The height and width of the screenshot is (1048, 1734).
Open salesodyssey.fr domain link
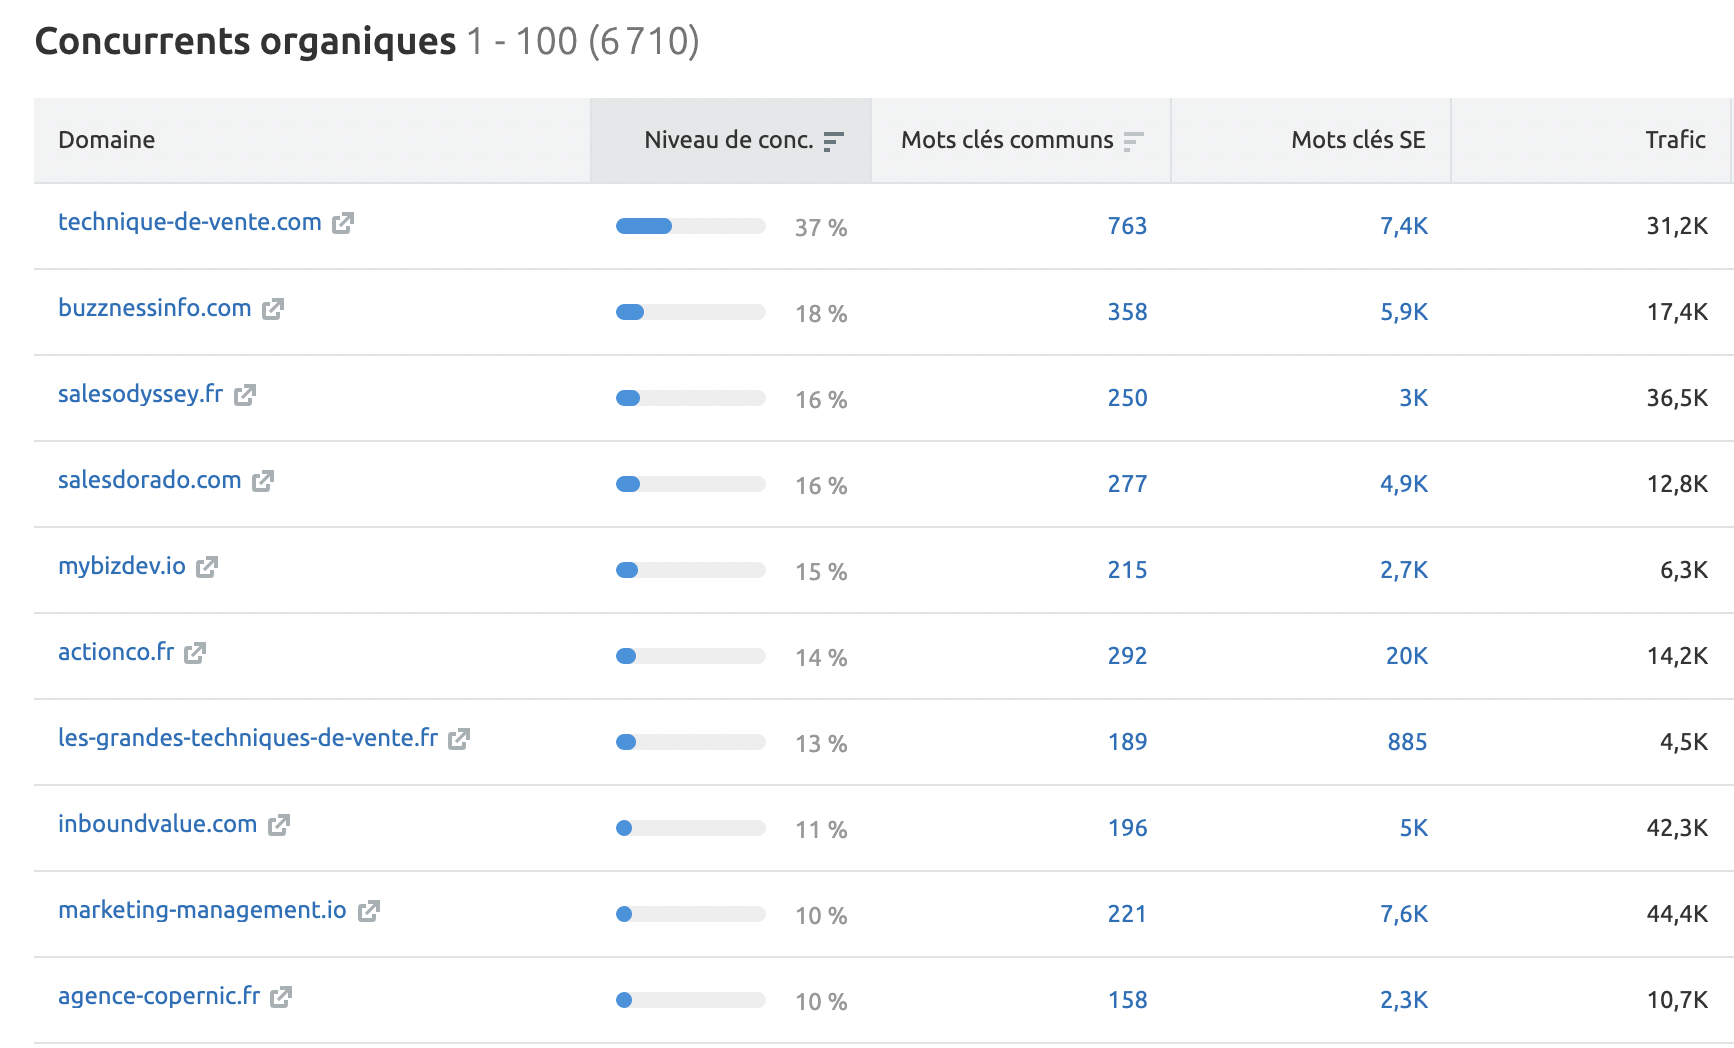tap(141, 394)
